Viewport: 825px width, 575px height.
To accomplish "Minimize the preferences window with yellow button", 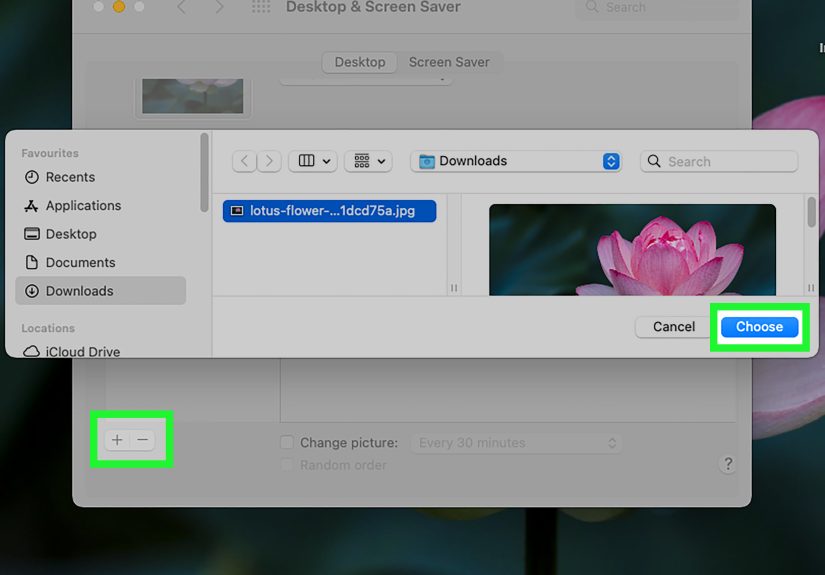I will (x=119, y=6).
